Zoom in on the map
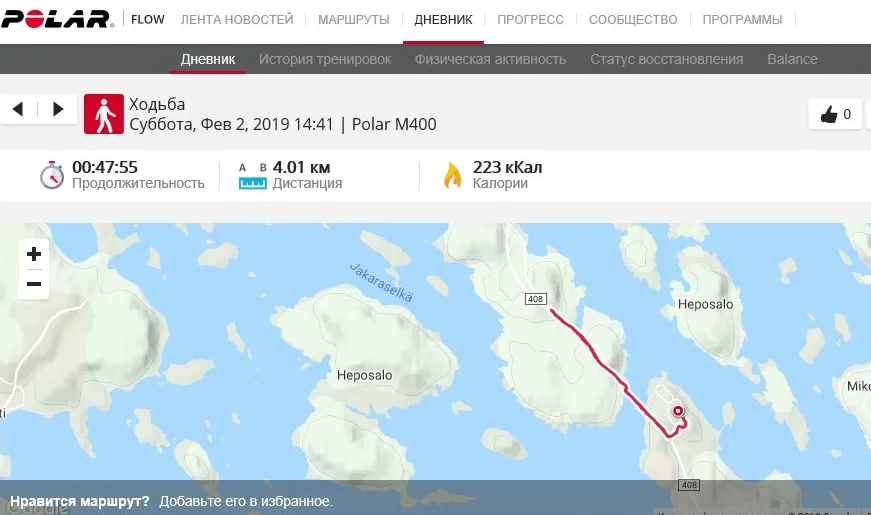This screenshot has width=871, height=515. pos(34,254)
